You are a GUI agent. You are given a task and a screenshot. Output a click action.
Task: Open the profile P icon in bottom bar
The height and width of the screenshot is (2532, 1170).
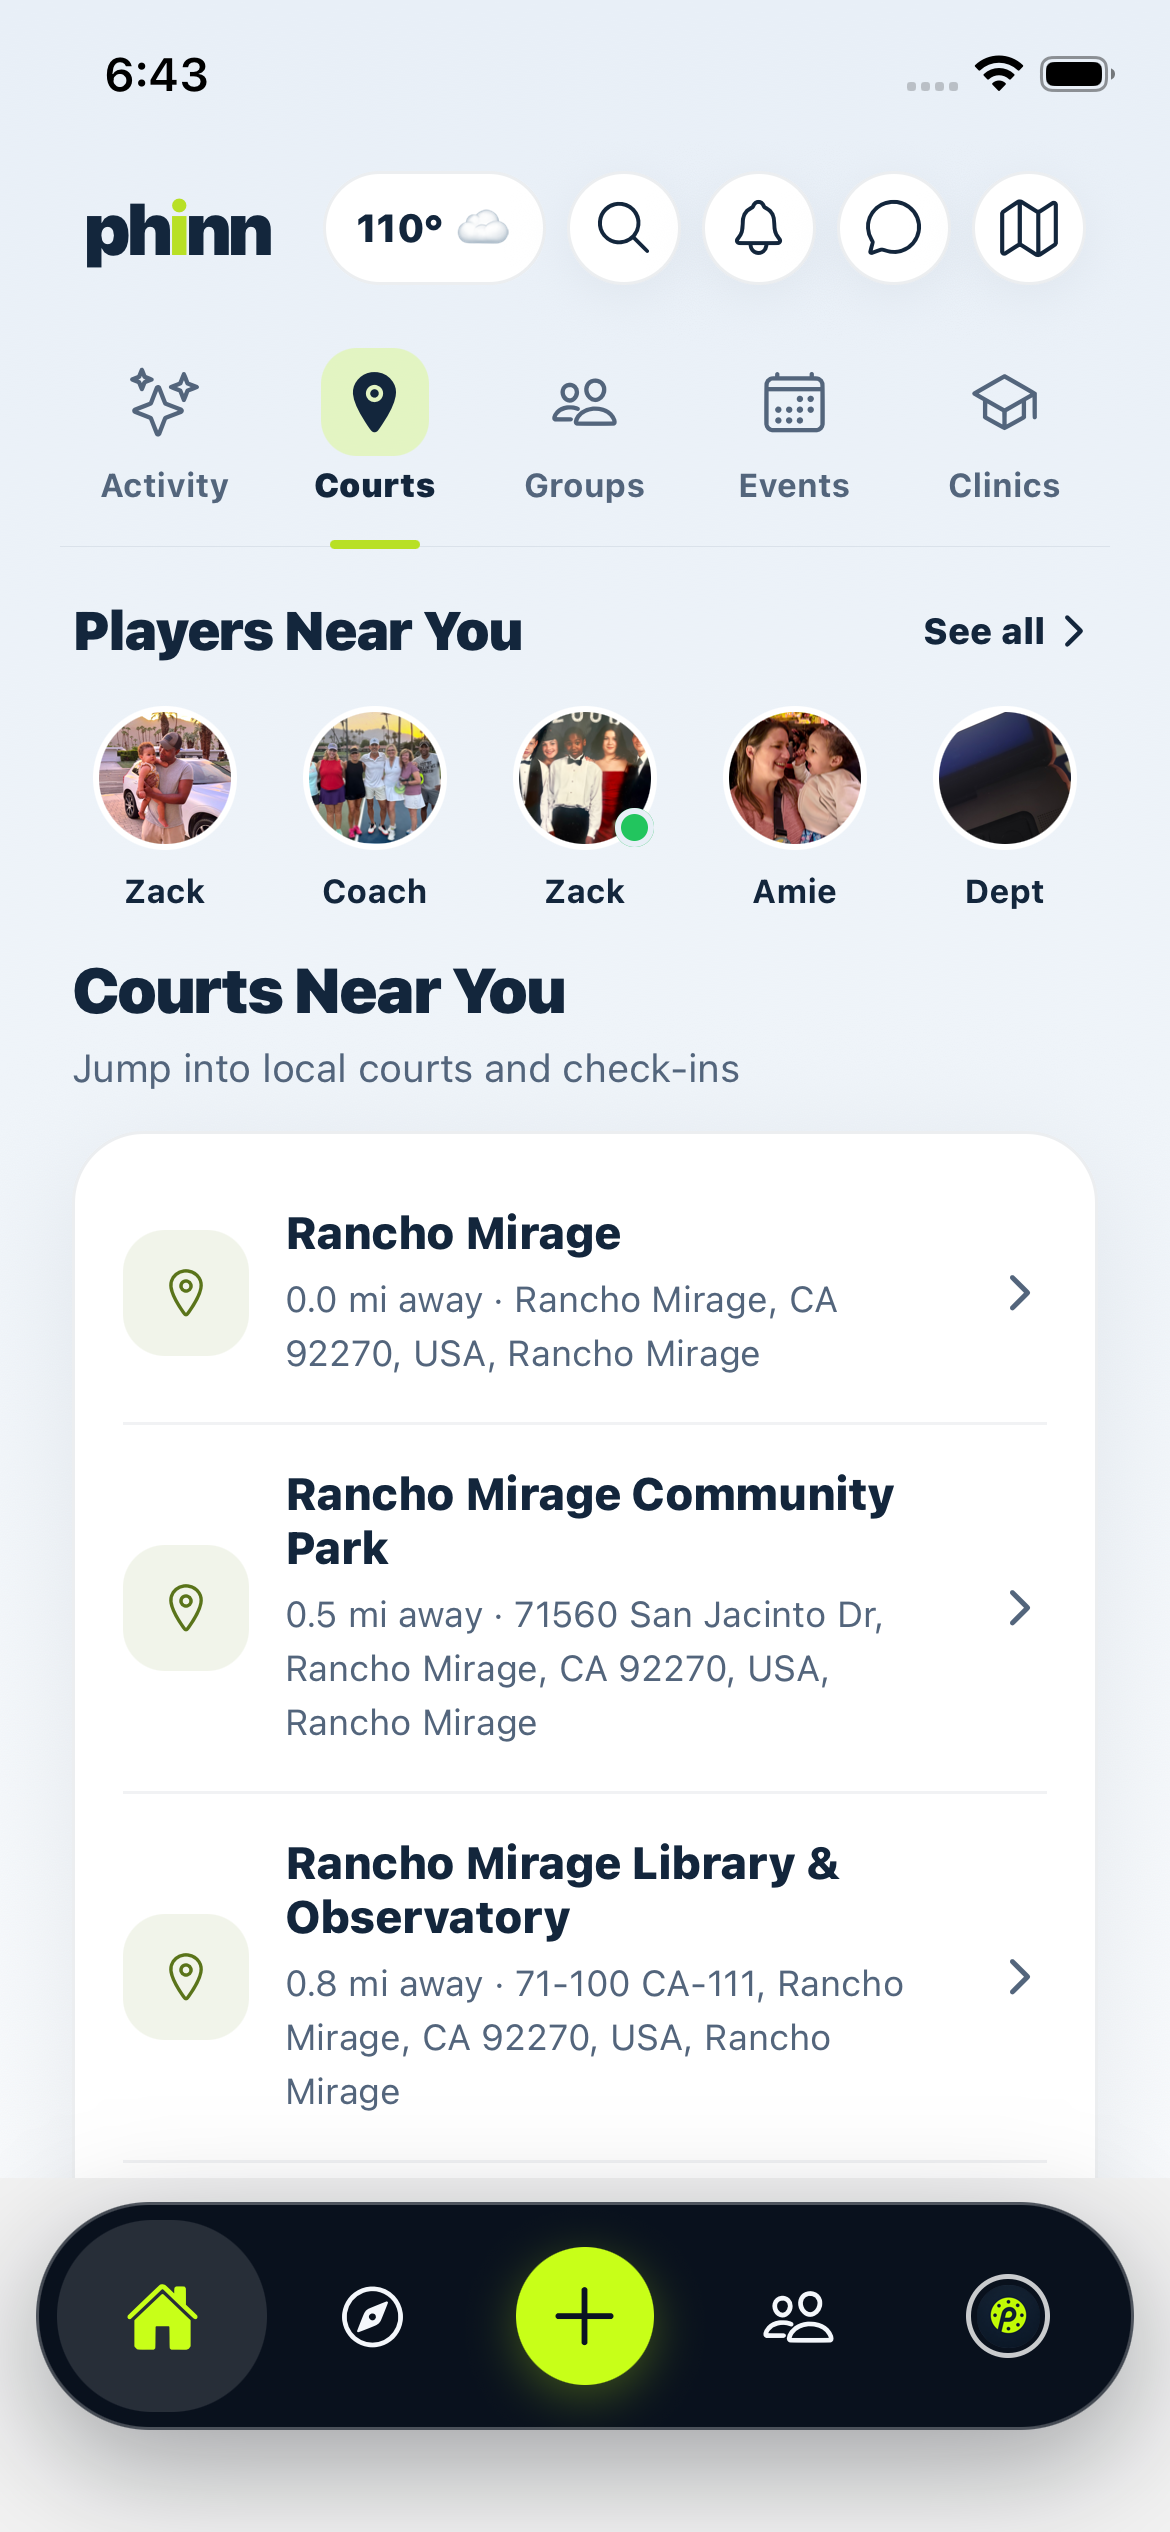point(1008,2316)
